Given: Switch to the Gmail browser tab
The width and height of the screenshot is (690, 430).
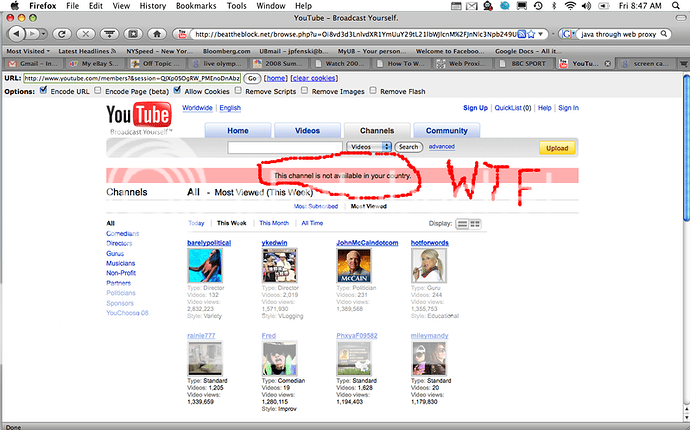Looking at the screenshot, I should 32,64.
